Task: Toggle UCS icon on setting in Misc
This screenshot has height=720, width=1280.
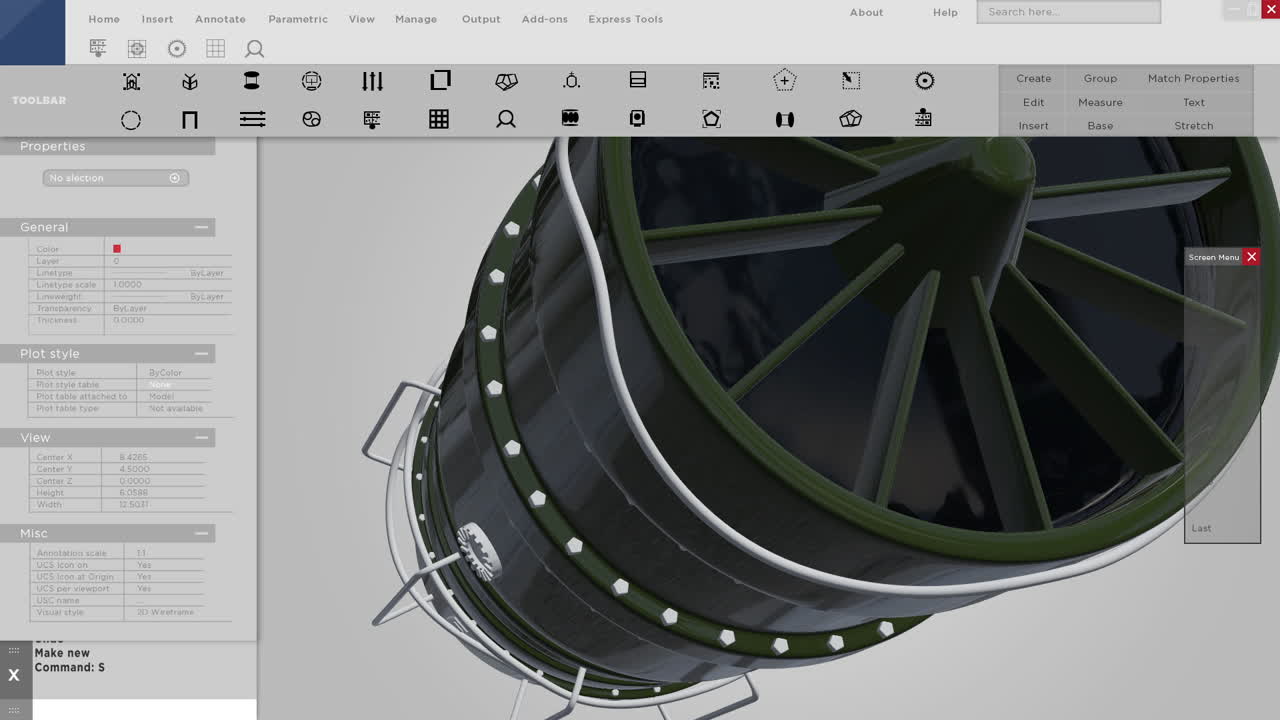Action: click(x=143, y=564)
